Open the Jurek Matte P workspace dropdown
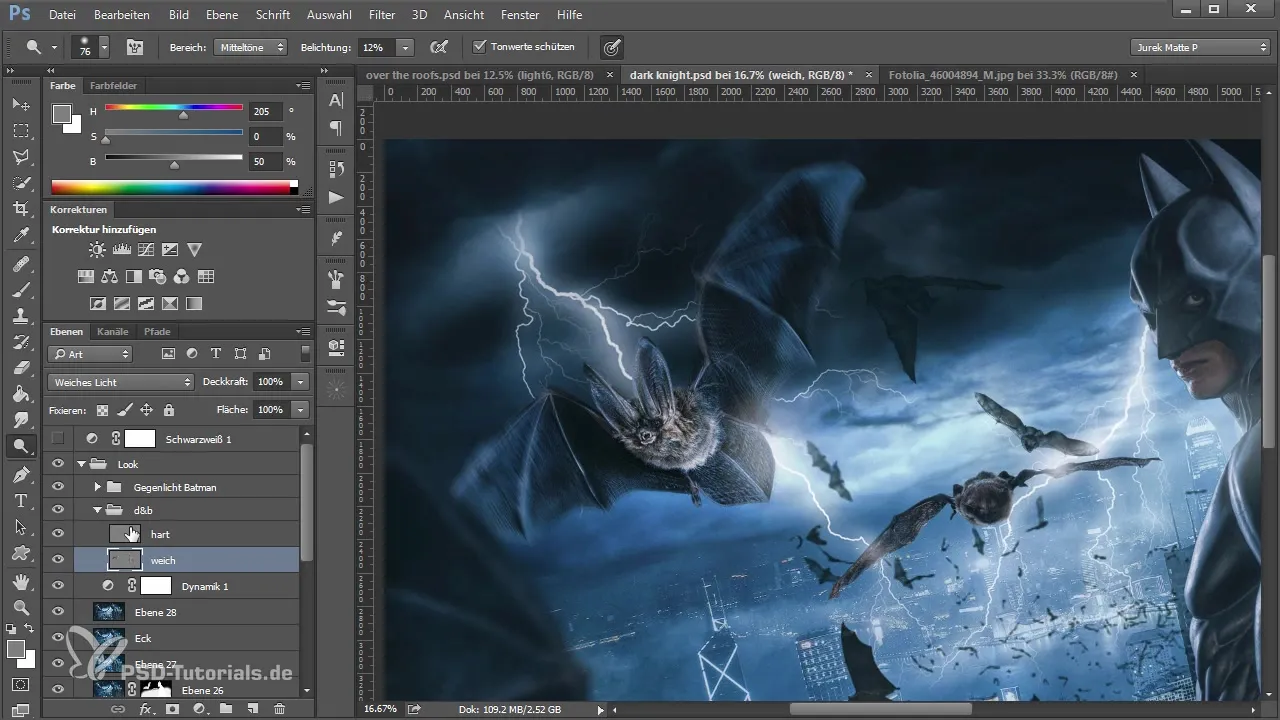The image size is (1280, 720). tap(1200, 47)
